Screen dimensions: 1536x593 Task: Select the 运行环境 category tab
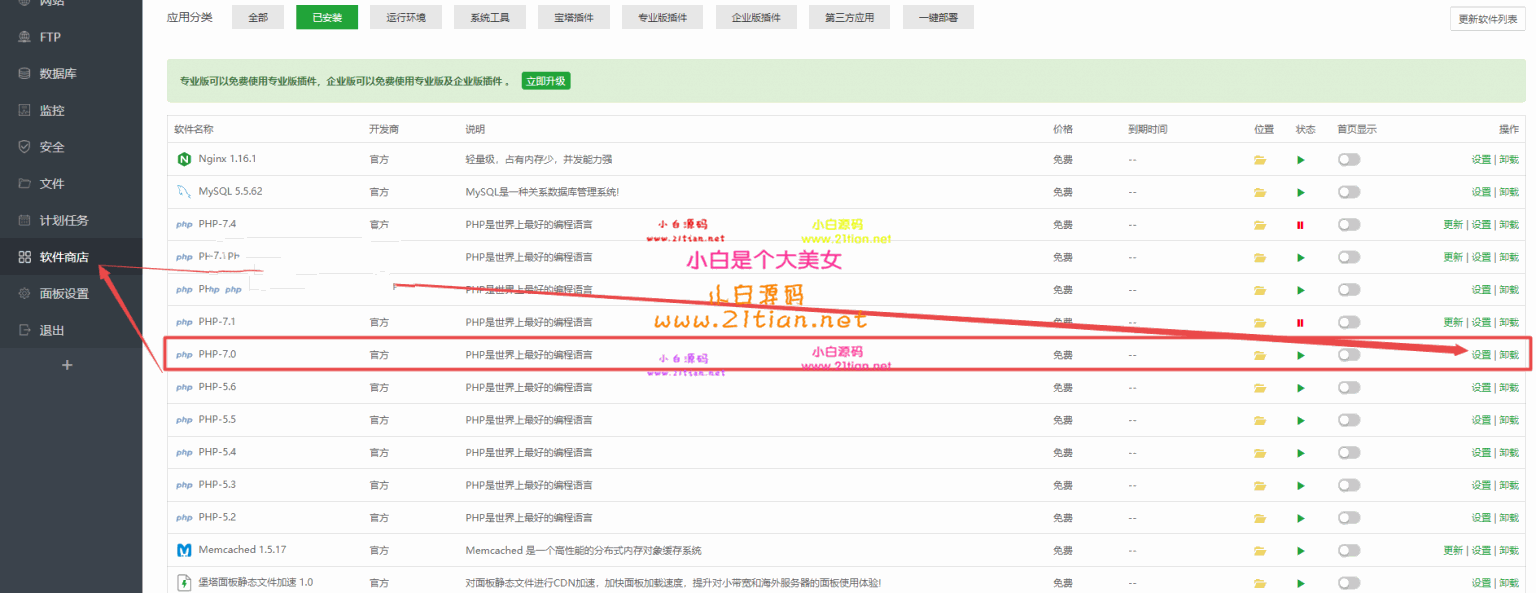(x=406, y=17)
